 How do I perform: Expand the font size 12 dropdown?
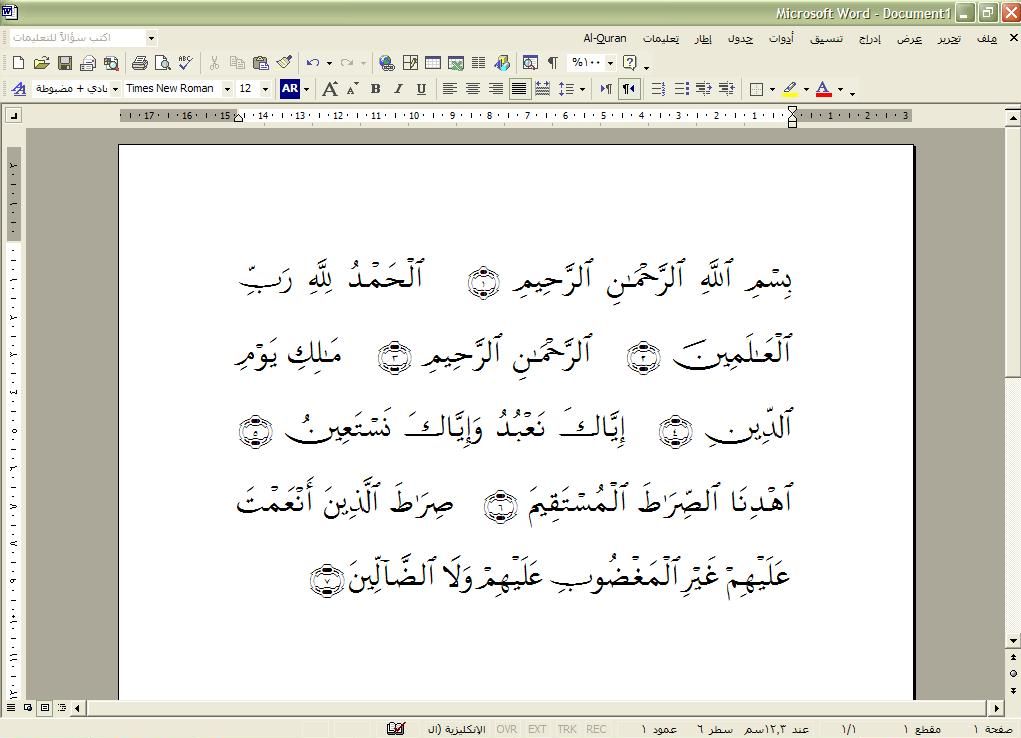click(x=265, y=89)
